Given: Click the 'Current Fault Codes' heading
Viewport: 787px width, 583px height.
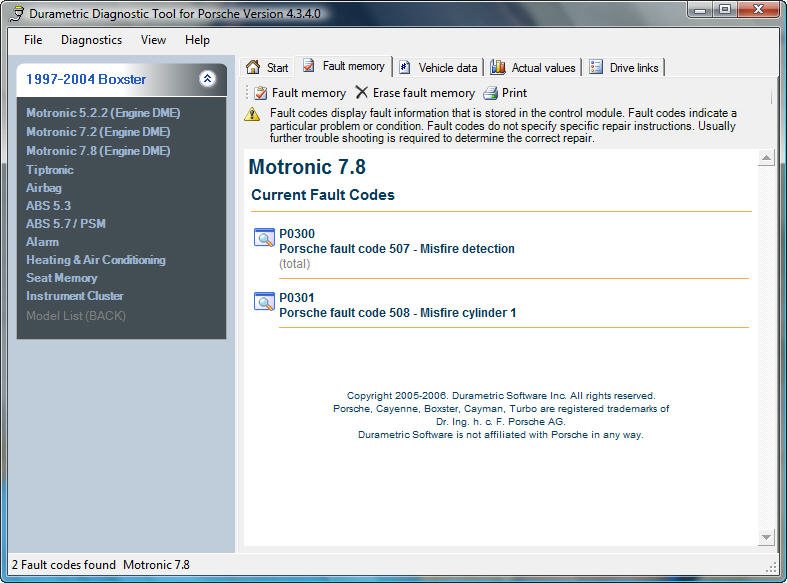Looking at the screenshot, I should [x=323, y=195].
